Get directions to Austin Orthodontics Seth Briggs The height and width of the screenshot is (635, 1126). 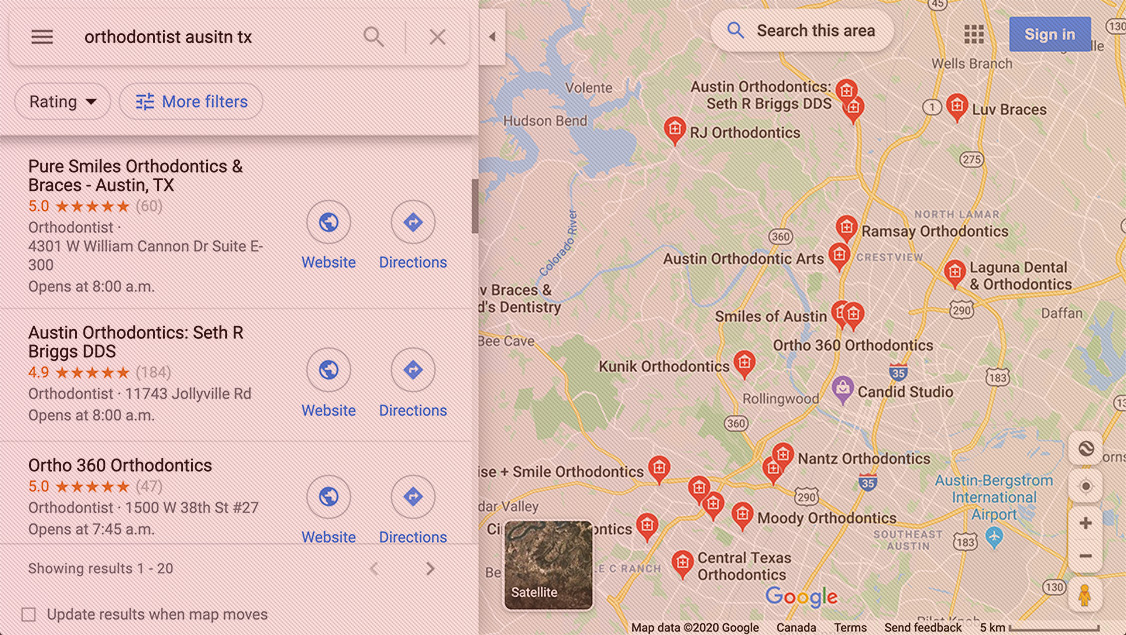pos(413,370)
